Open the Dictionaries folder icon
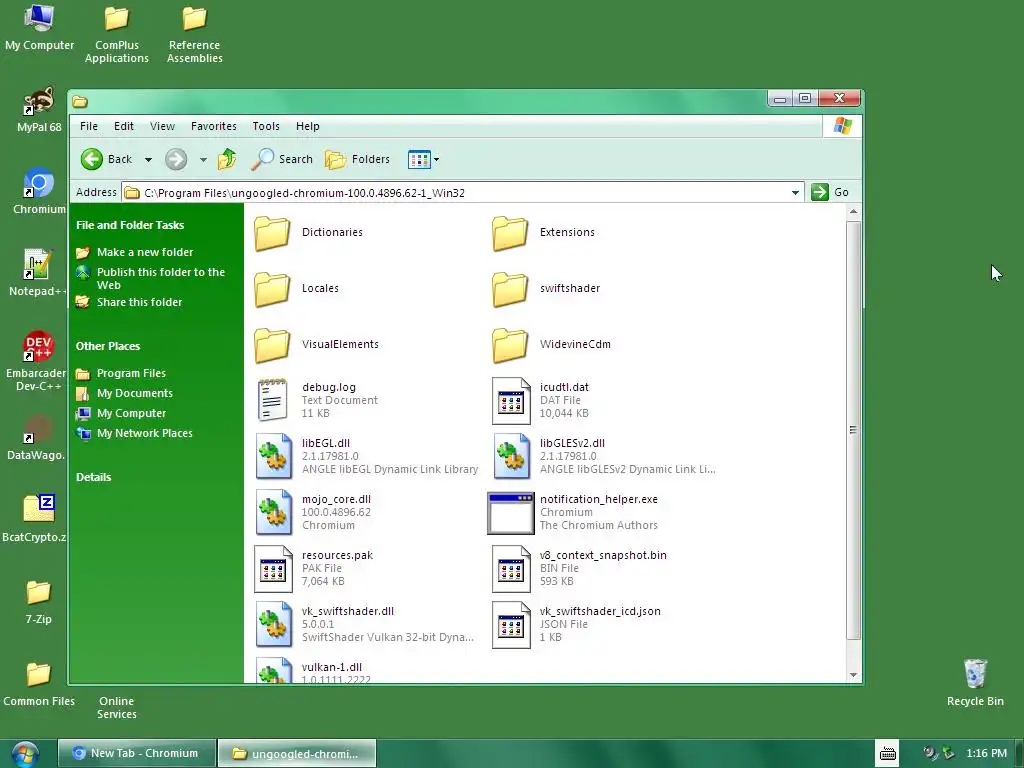This screenshot has width=1024, height=768. [272, 233]
